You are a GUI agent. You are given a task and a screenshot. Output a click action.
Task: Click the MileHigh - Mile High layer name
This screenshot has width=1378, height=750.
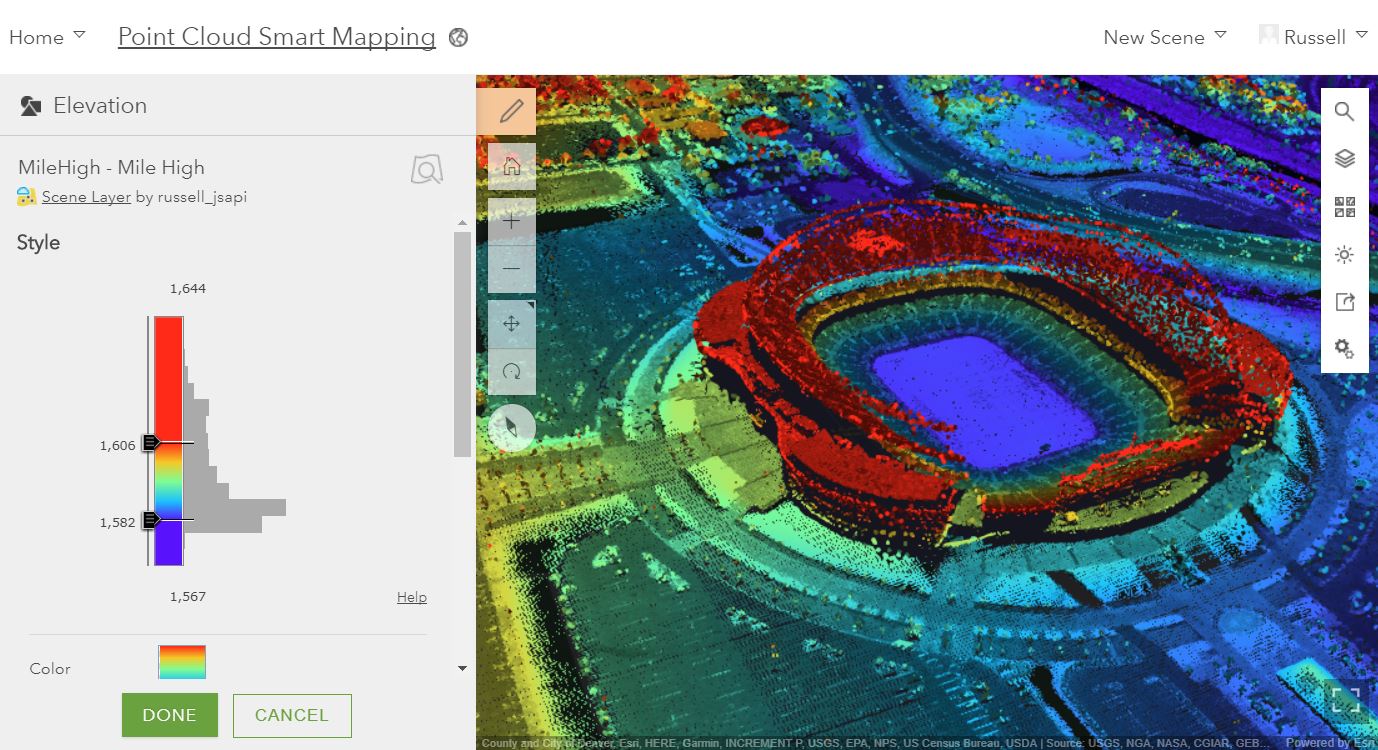point(111,167)
